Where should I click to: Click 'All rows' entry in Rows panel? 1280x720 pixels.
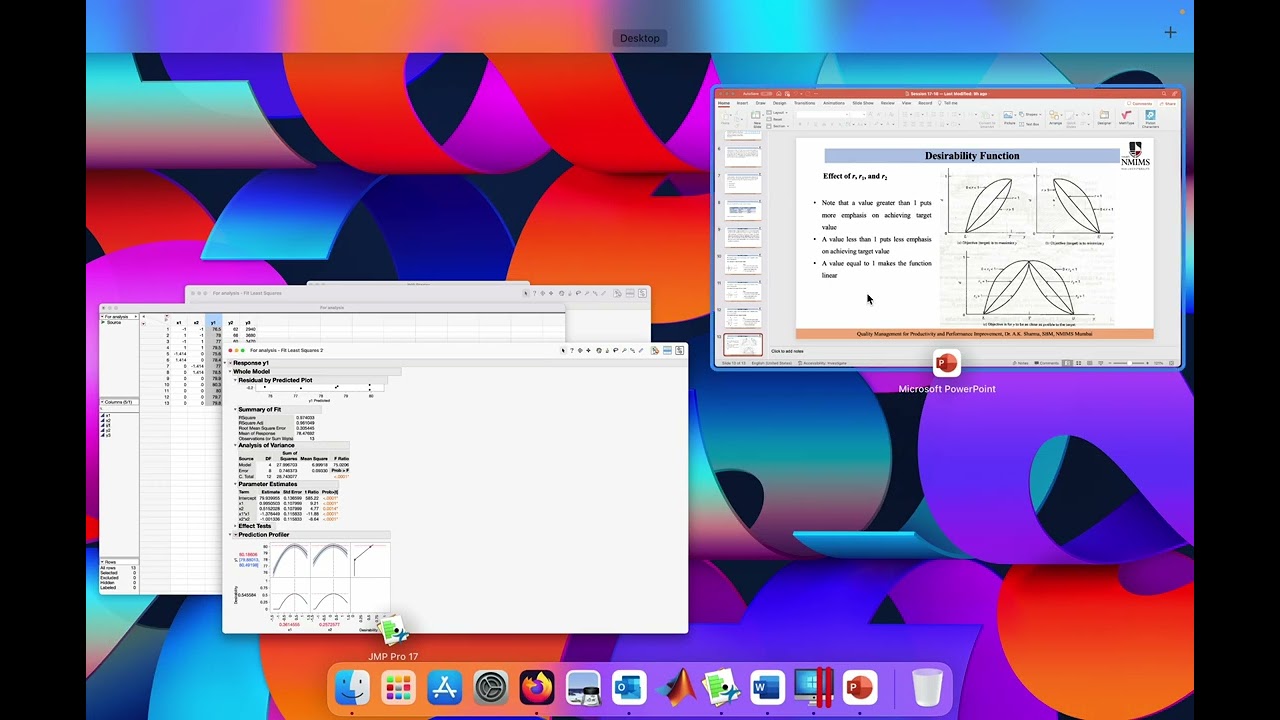[x=118, y=568]
